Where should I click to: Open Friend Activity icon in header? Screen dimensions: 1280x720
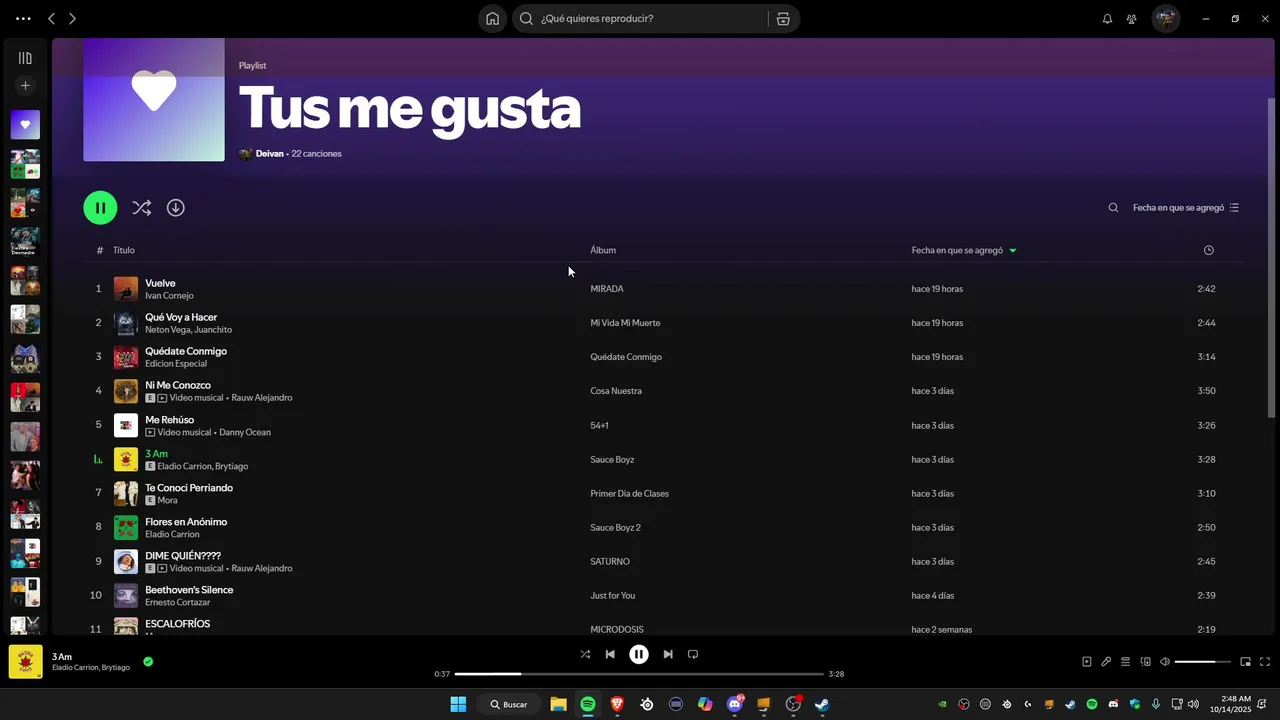[x=1131, y=19]
